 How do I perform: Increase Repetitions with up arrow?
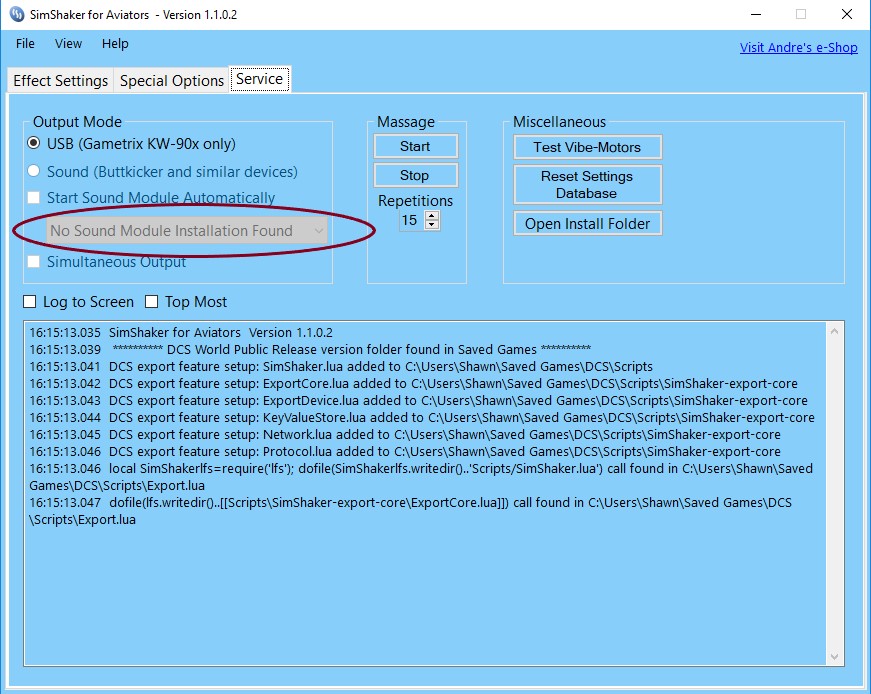[x=432, y=216]
